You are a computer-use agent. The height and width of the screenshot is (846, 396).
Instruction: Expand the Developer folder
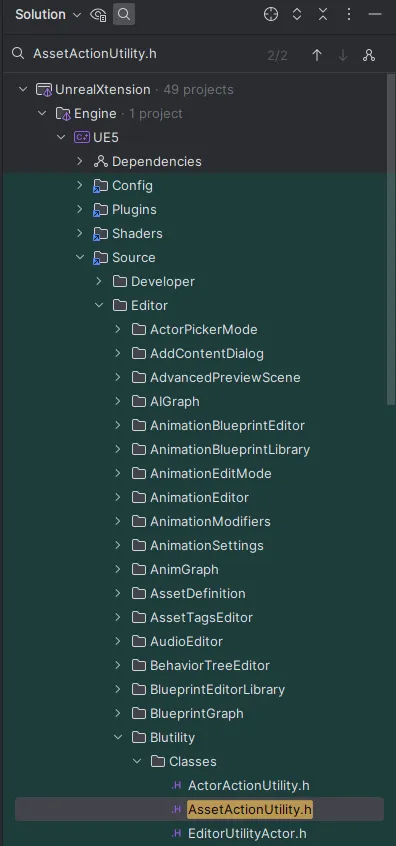[99, 281]
